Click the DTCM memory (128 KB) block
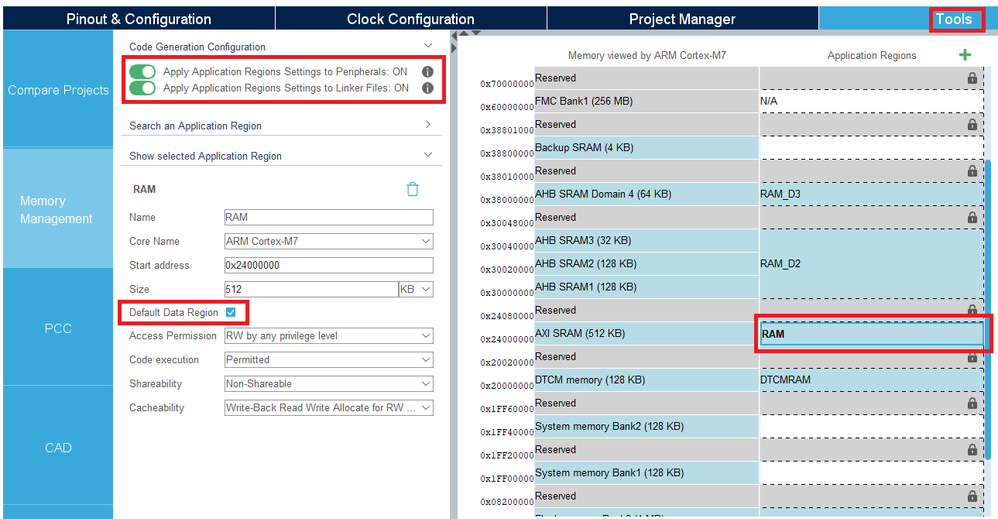The height and width of the screenshot is (519, 998). point(646,380)
